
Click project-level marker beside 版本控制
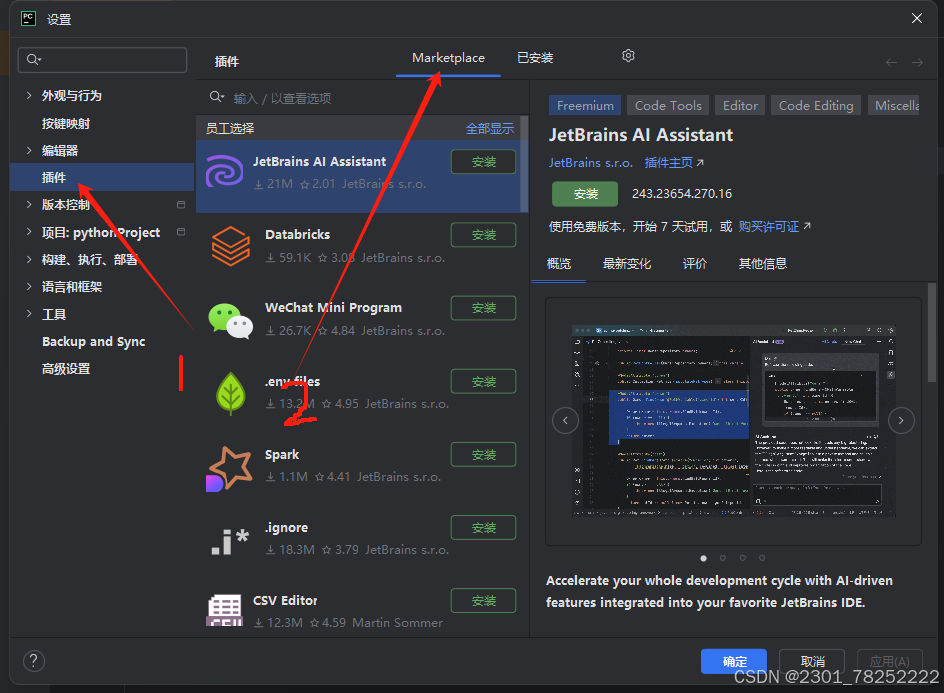[x=181, y=205]
